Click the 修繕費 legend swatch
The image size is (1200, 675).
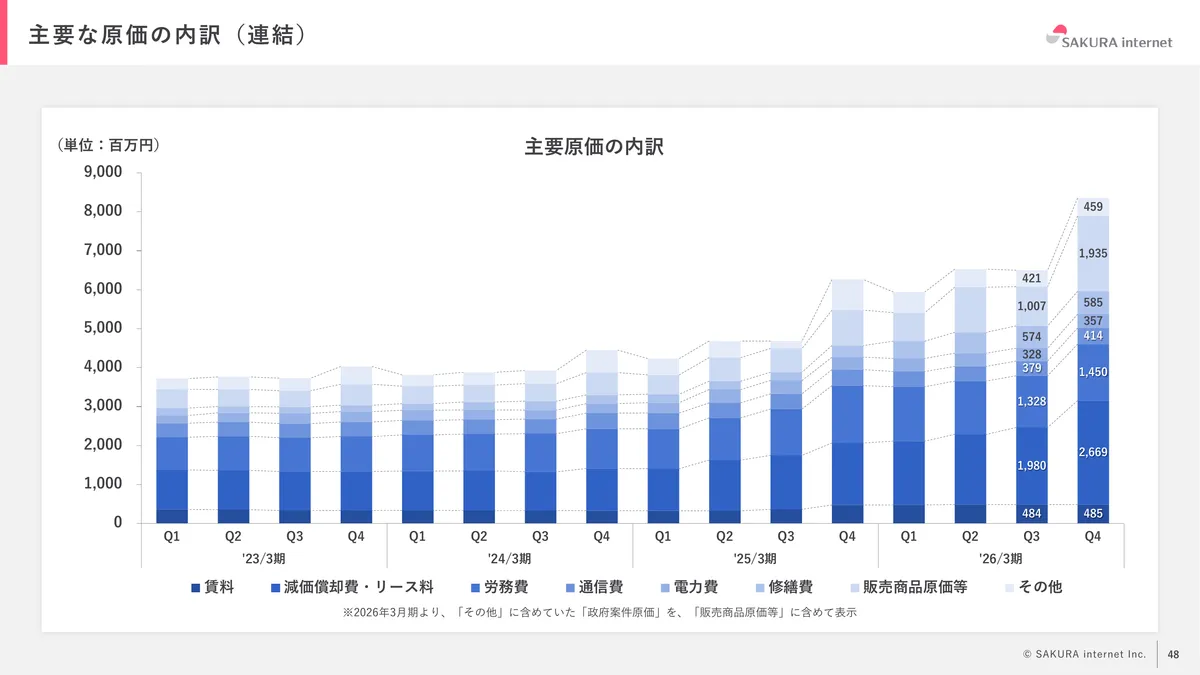coord(759,588)
